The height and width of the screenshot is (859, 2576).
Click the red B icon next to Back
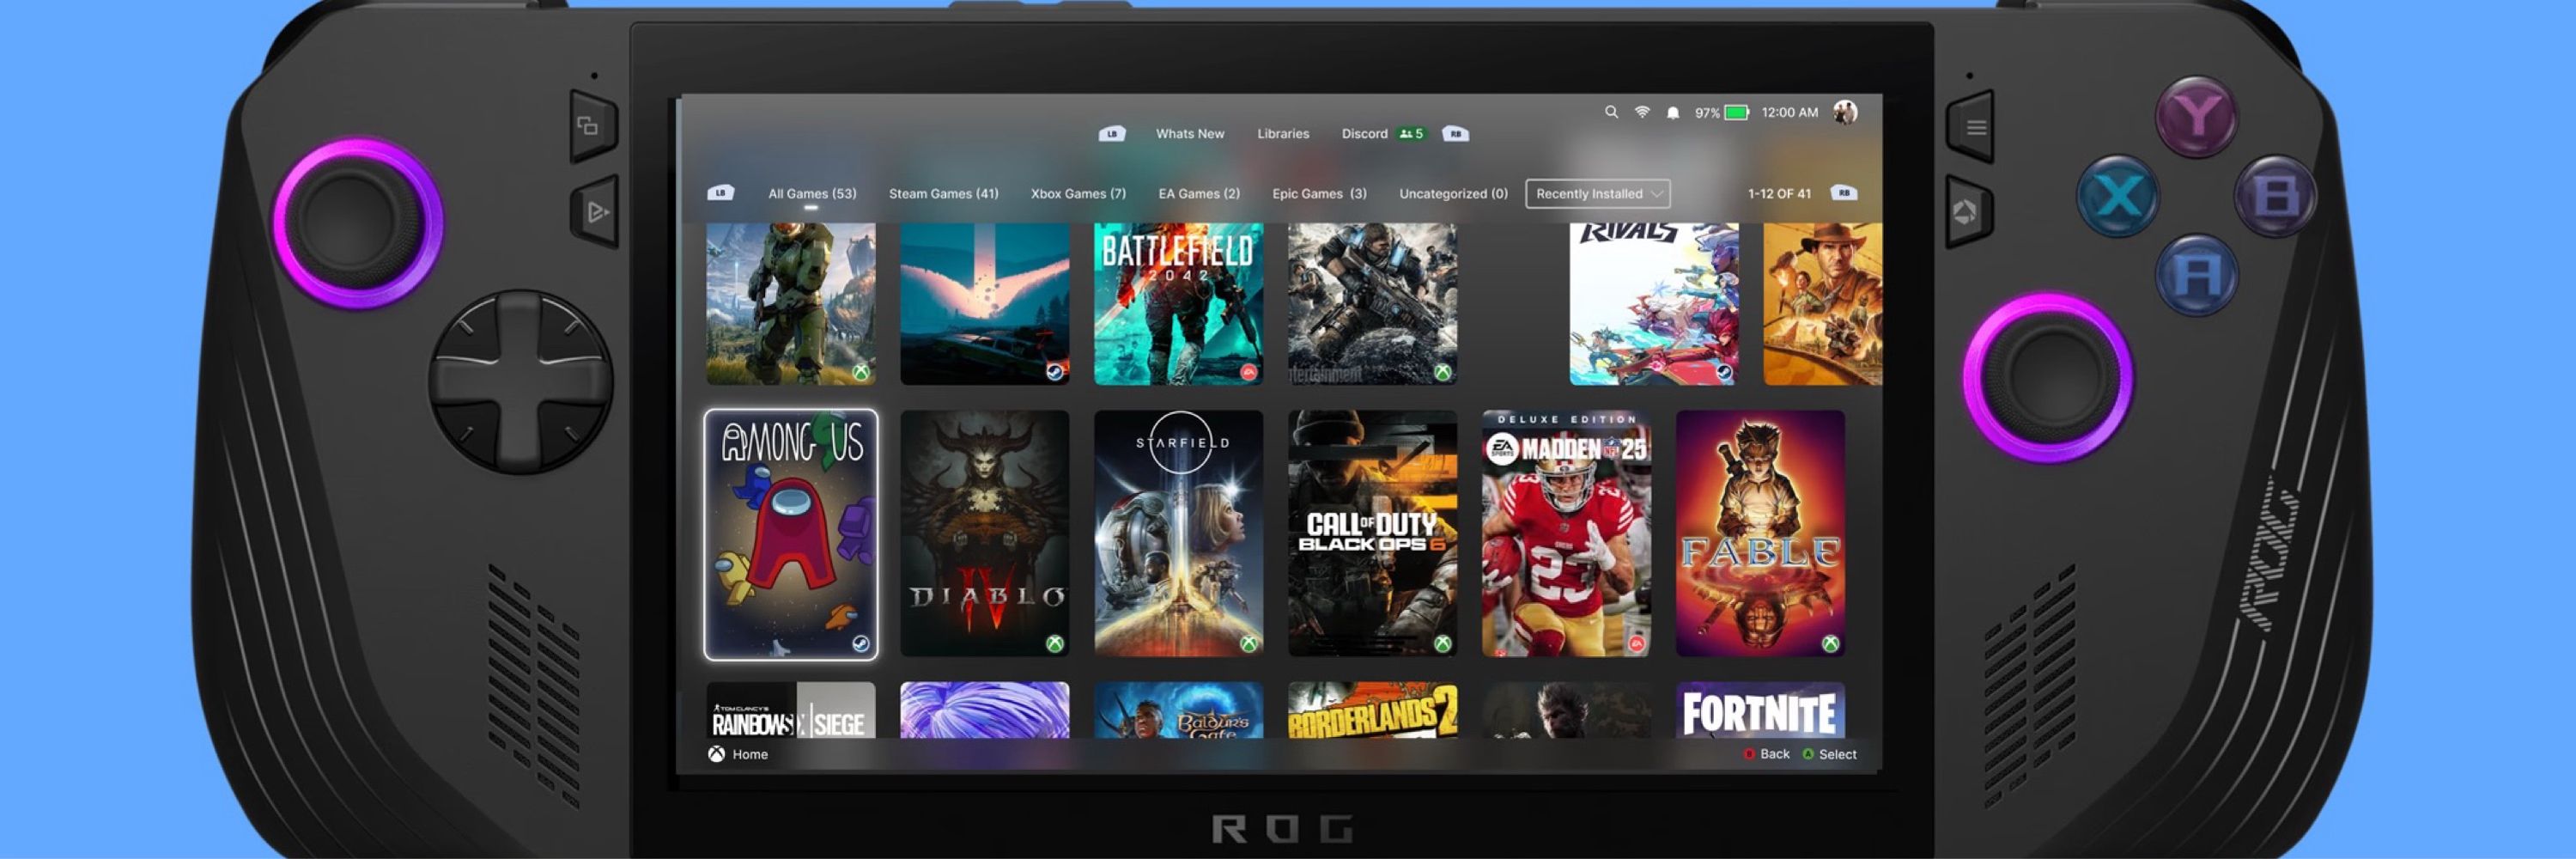tap(1749, 754)
